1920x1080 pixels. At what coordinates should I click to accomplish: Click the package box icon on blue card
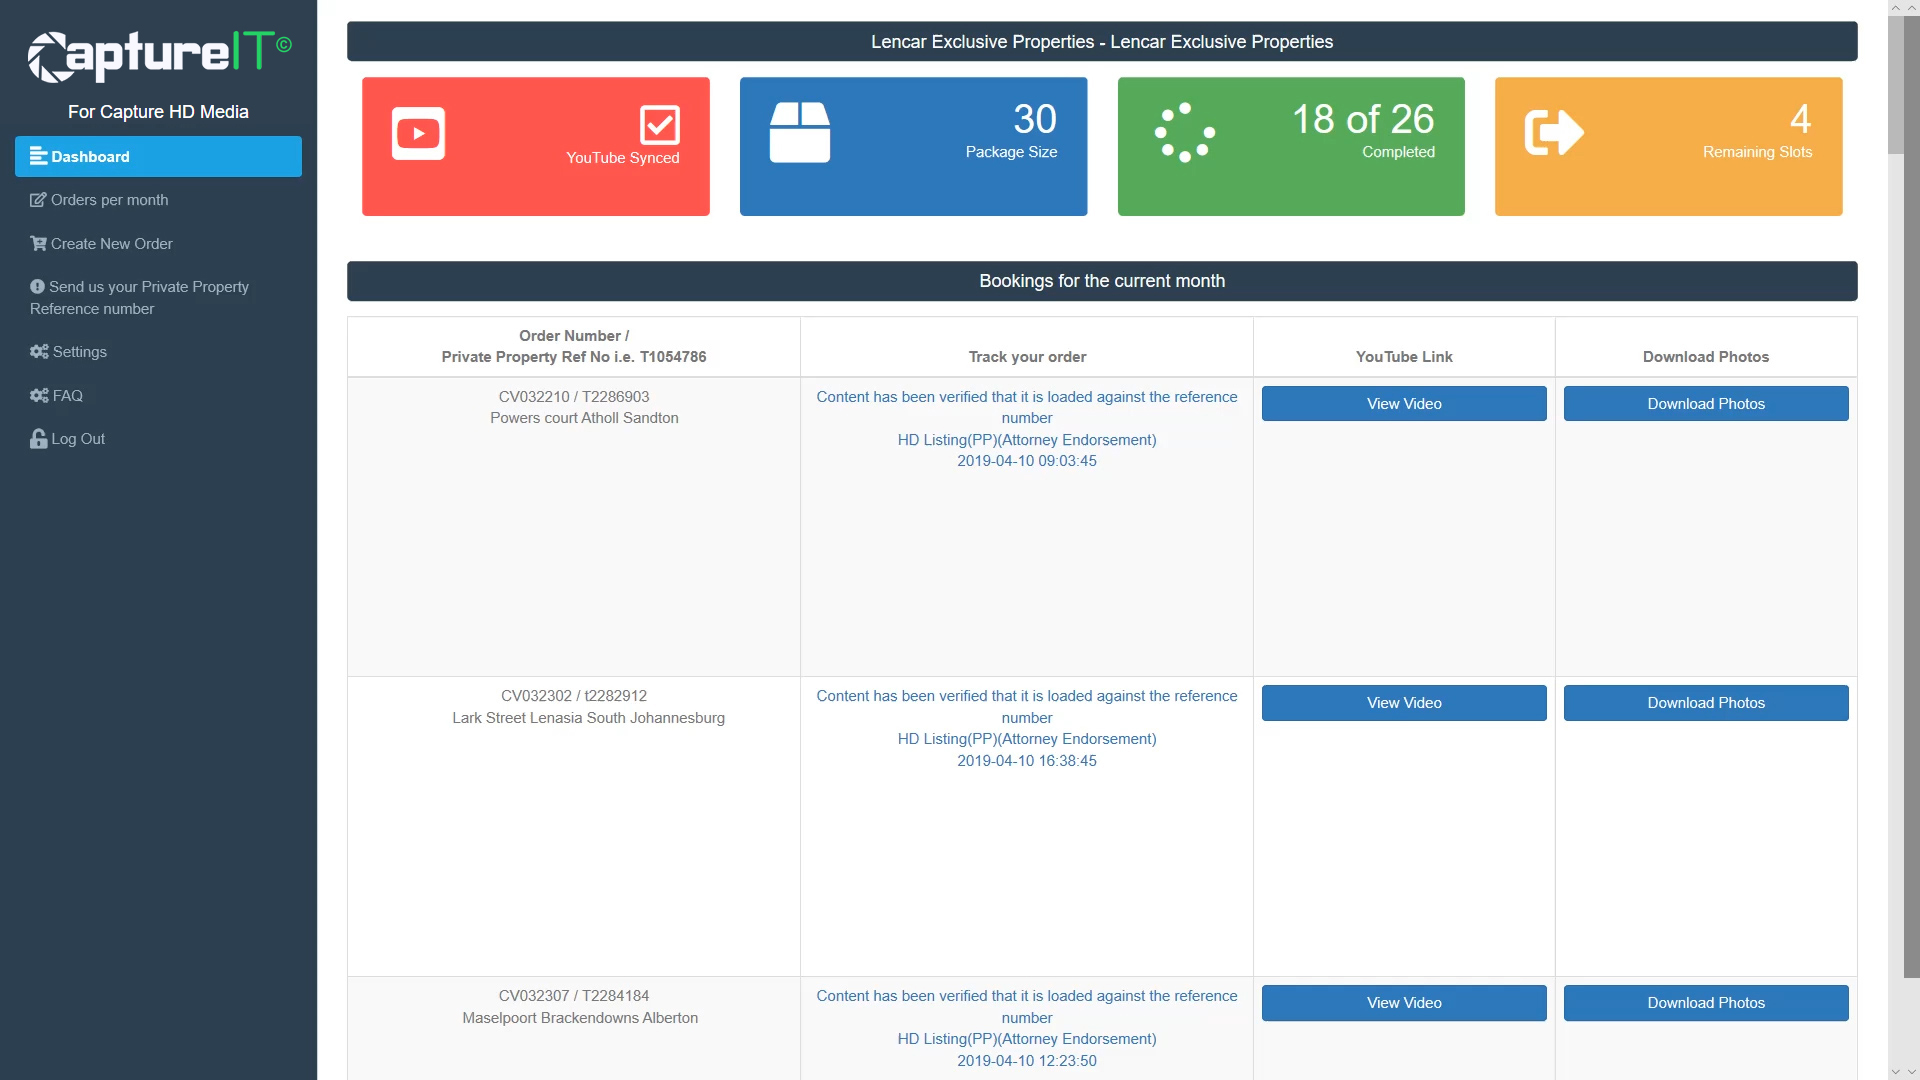click(x=800, y=132)
